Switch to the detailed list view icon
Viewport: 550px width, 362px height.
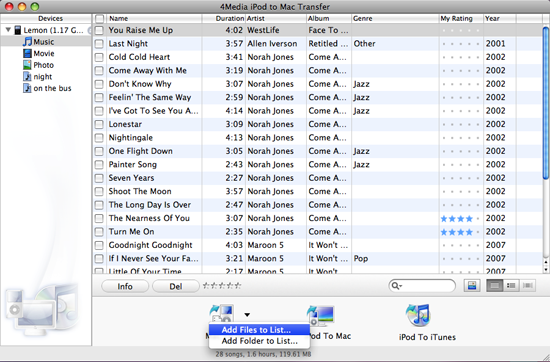point(511,286)
